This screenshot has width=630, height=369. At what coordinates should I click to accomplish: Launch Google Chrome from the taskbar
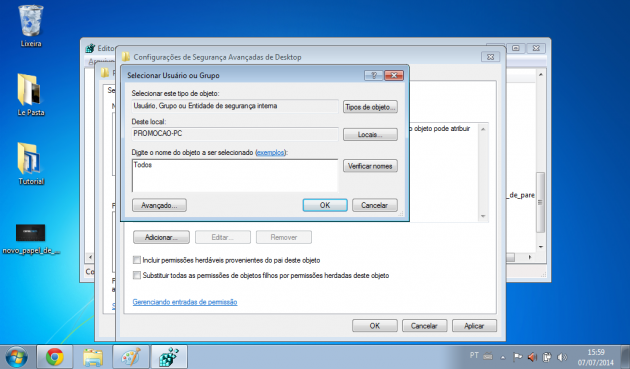(55, 357)
